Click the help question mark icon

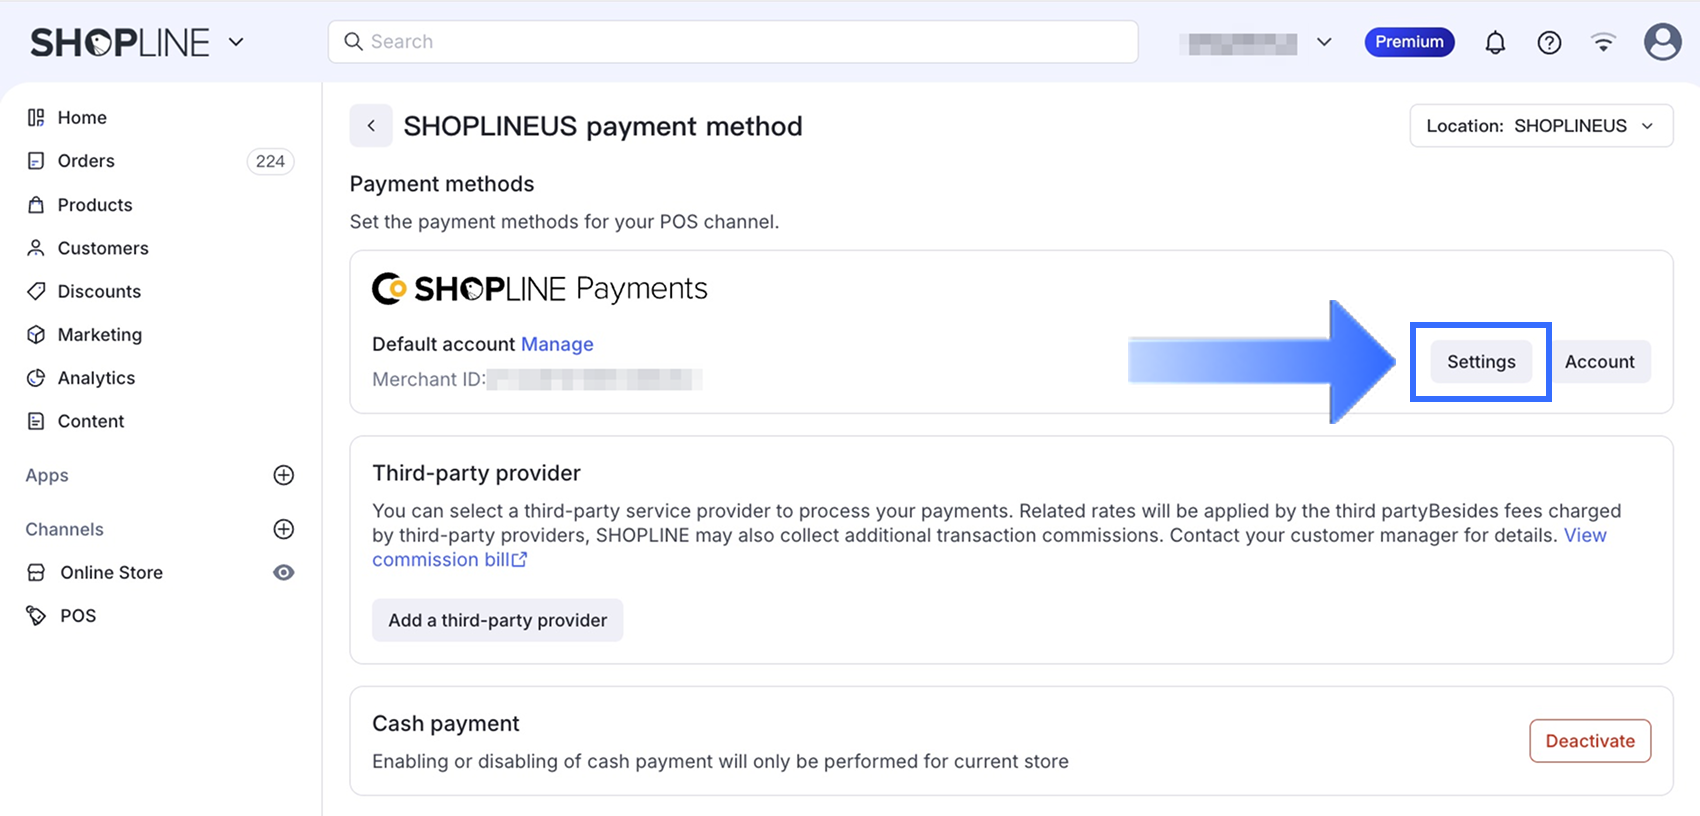[1549, 42]
